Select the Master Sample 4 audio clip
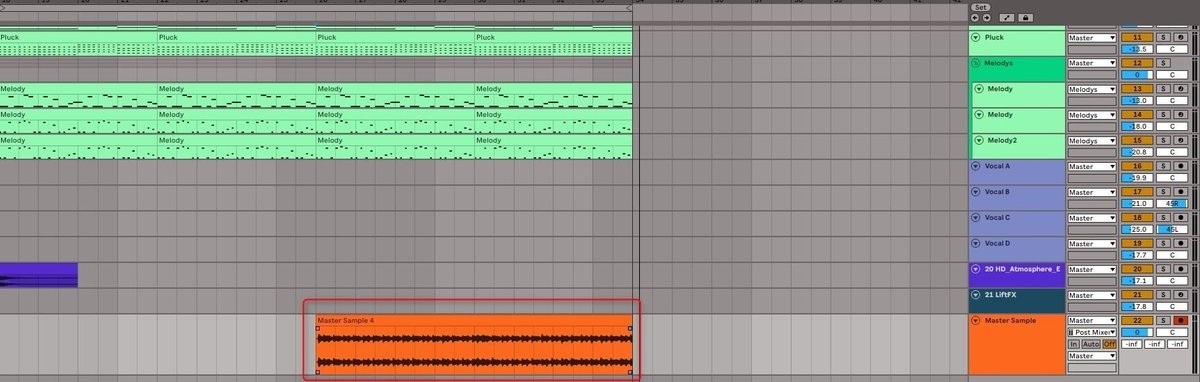This screenshot has width=1200, height=382. coord(474,346)
